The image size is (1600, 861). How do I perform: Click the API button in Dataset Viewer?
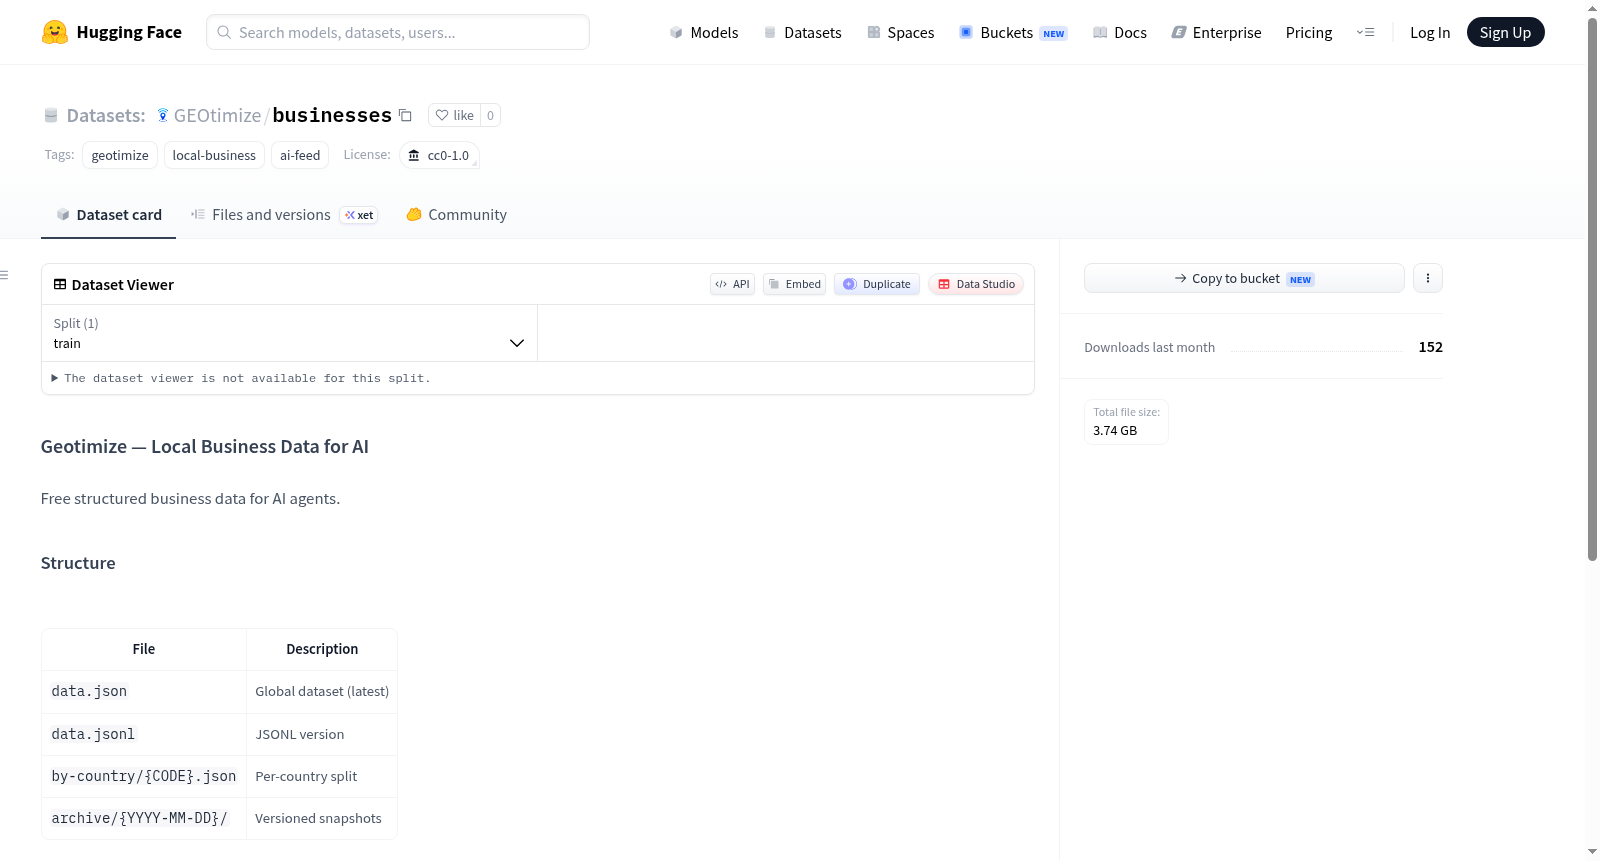coord(732,284)
